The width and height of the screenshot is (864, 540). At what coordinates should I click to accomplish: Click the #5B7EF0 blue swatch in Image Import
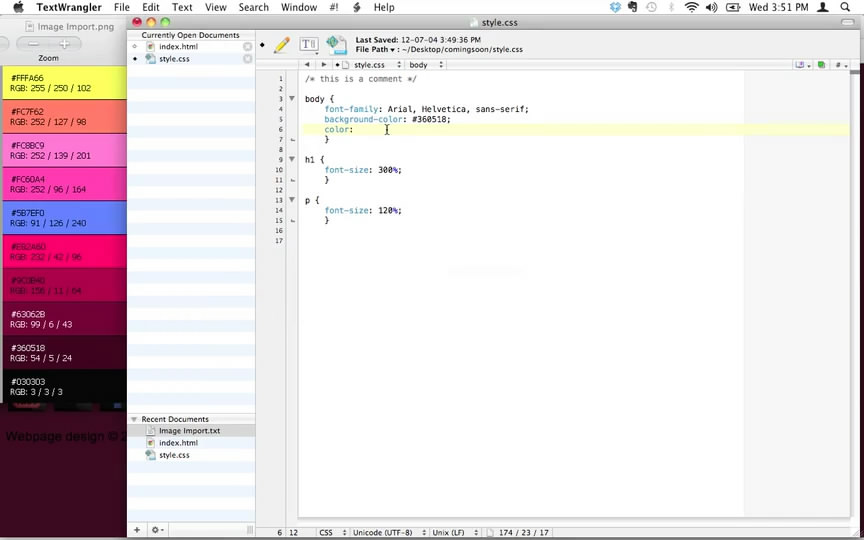tap(64, 218)
